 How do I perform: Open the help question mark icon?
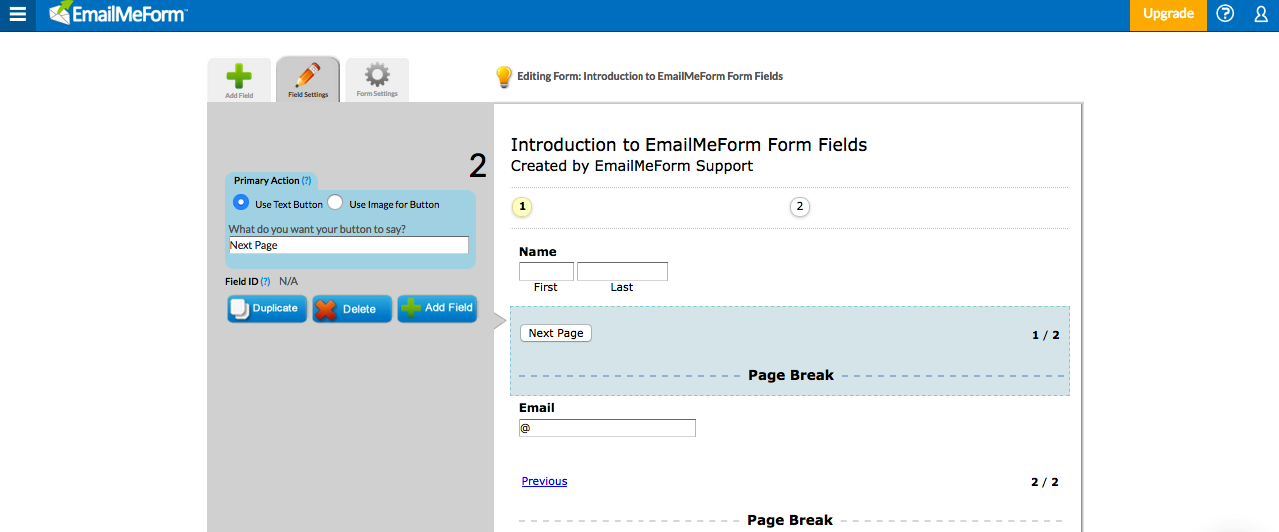coord(1225,14)
